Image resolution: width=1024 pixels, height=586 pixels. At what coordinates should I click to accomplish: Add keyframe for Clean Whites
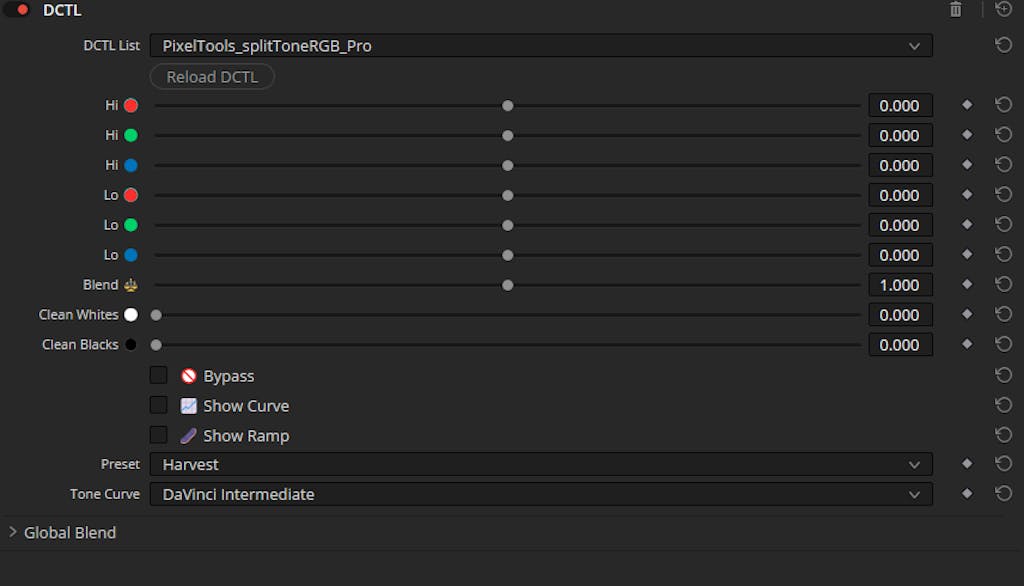pyautogui.click(x=966, y=315)
